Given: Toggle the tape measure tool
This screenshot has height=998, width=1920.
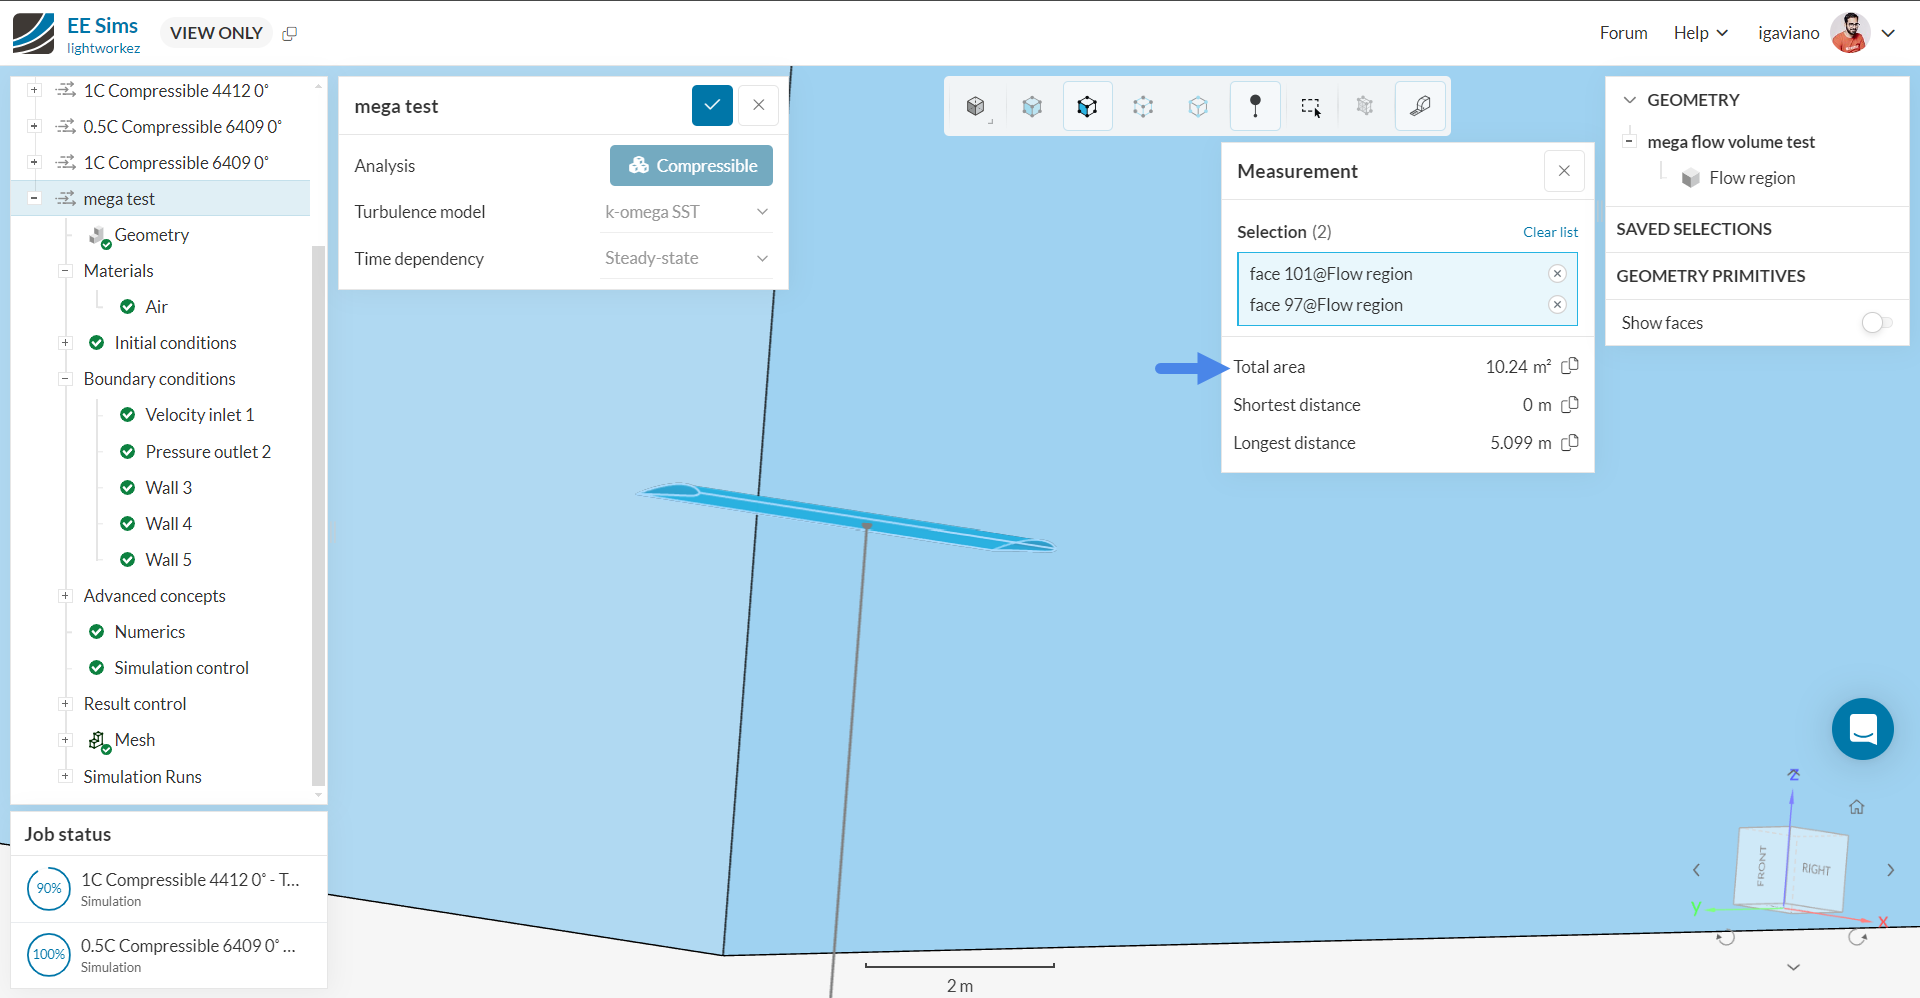Looking at the screenshot, I should point(1420,106).
